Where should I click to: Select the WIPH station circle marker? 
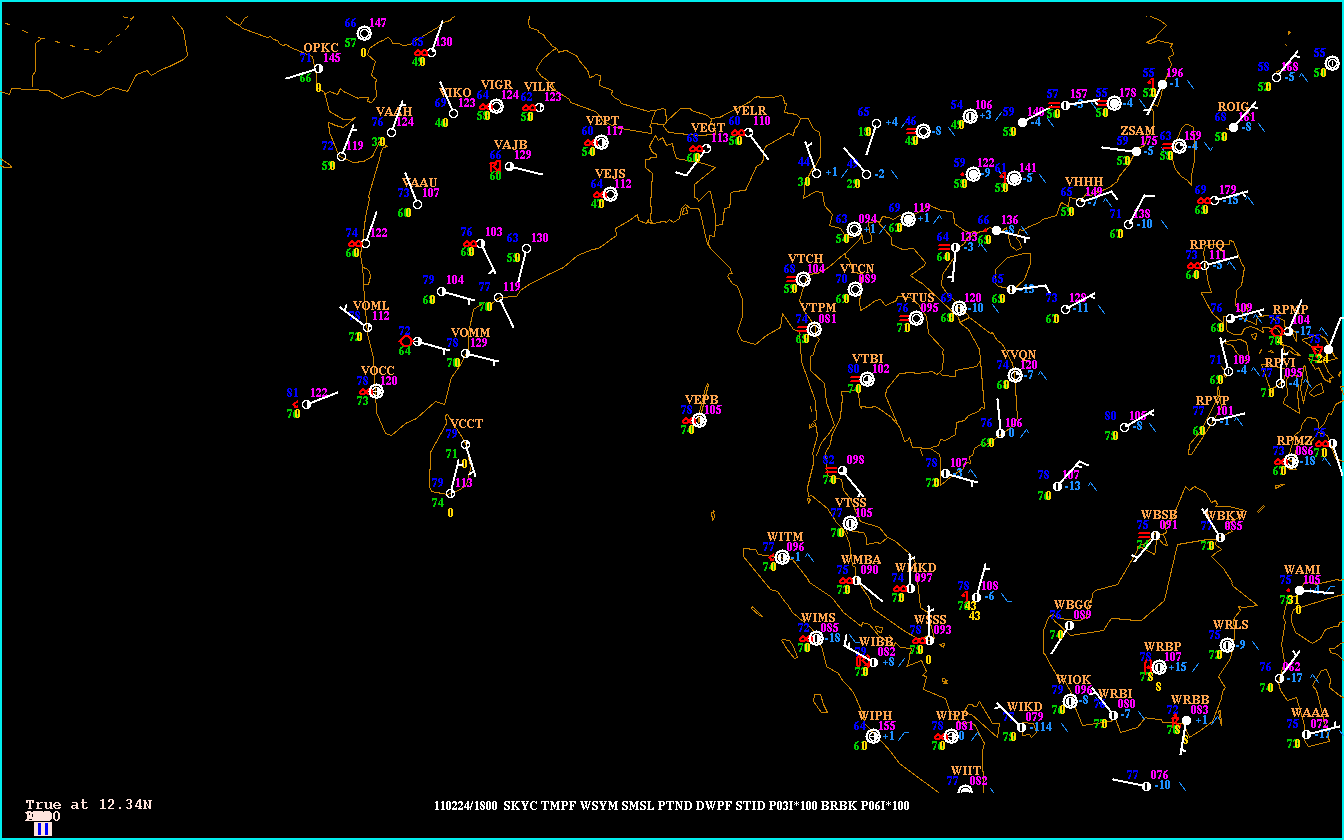(x=873, y=737)
